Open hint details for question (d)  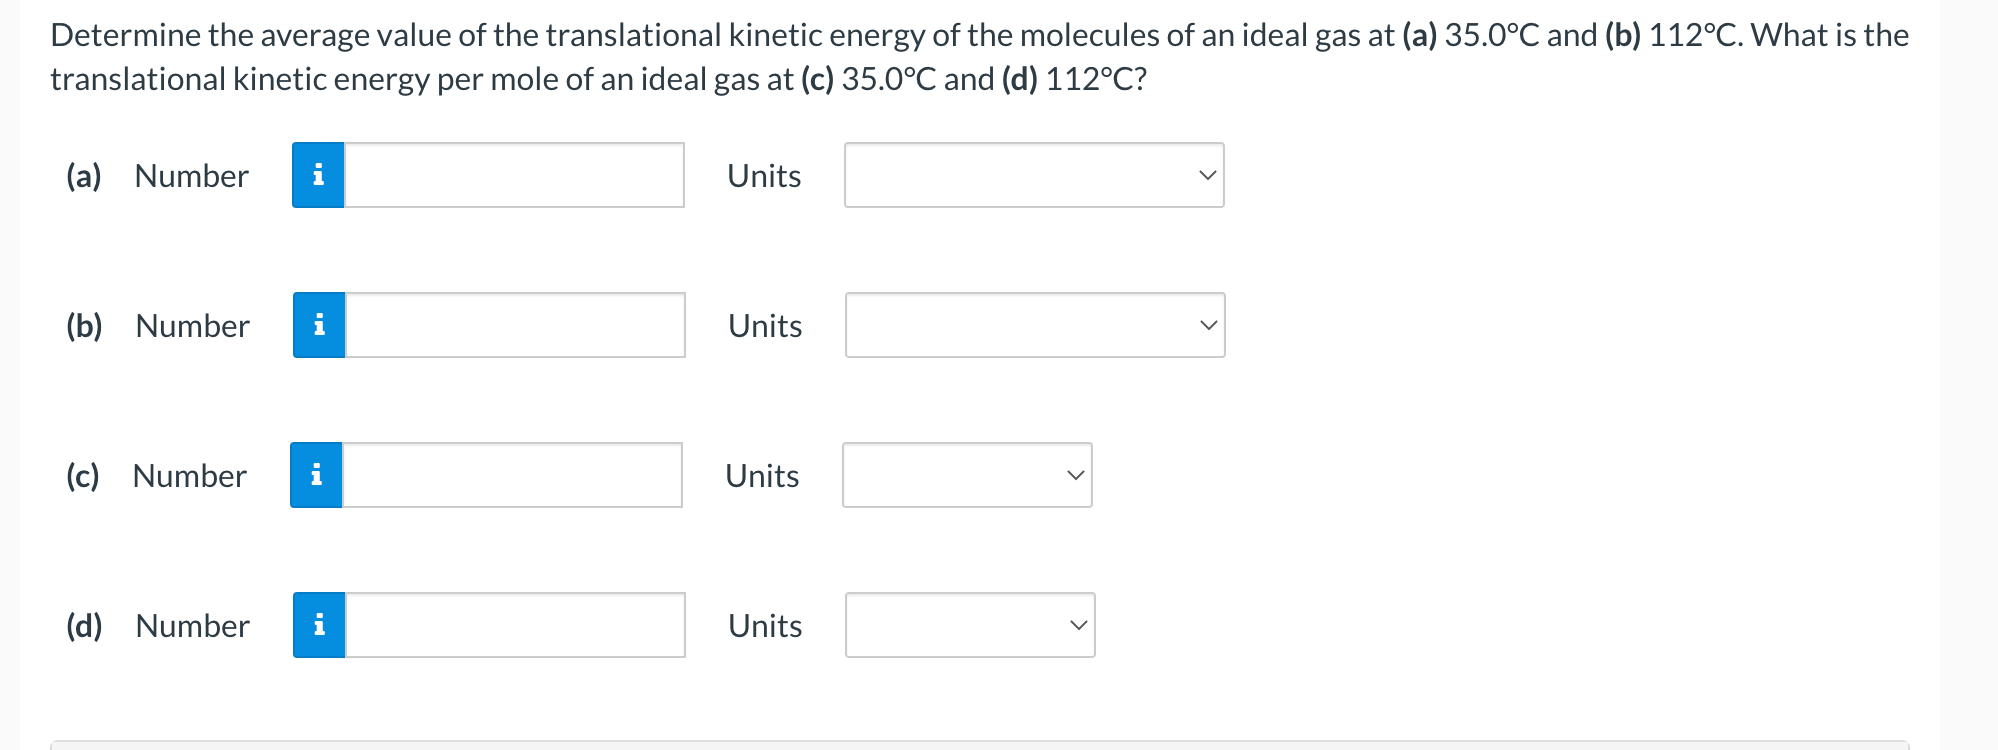(x=318, y=625)
